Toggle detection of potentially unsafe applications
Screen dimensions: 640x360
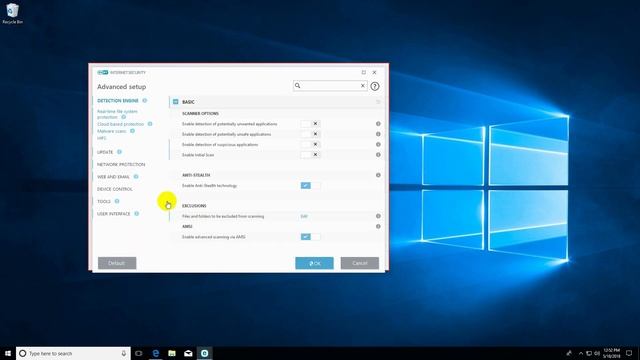pos(310,134)
